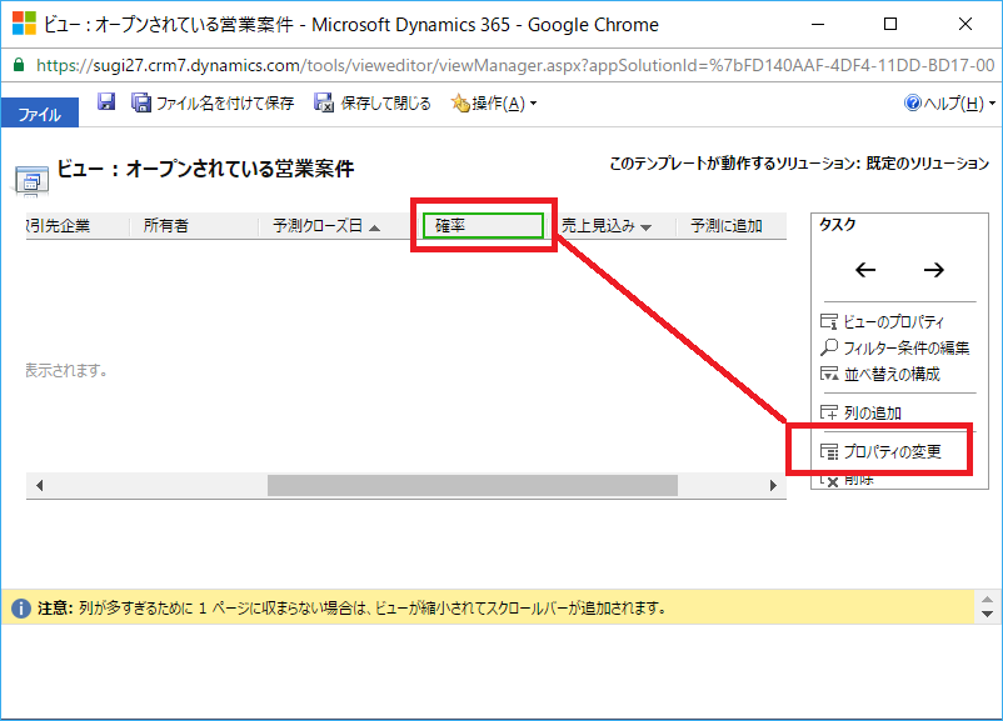Select the 所有者 column header

pos(166,225)
